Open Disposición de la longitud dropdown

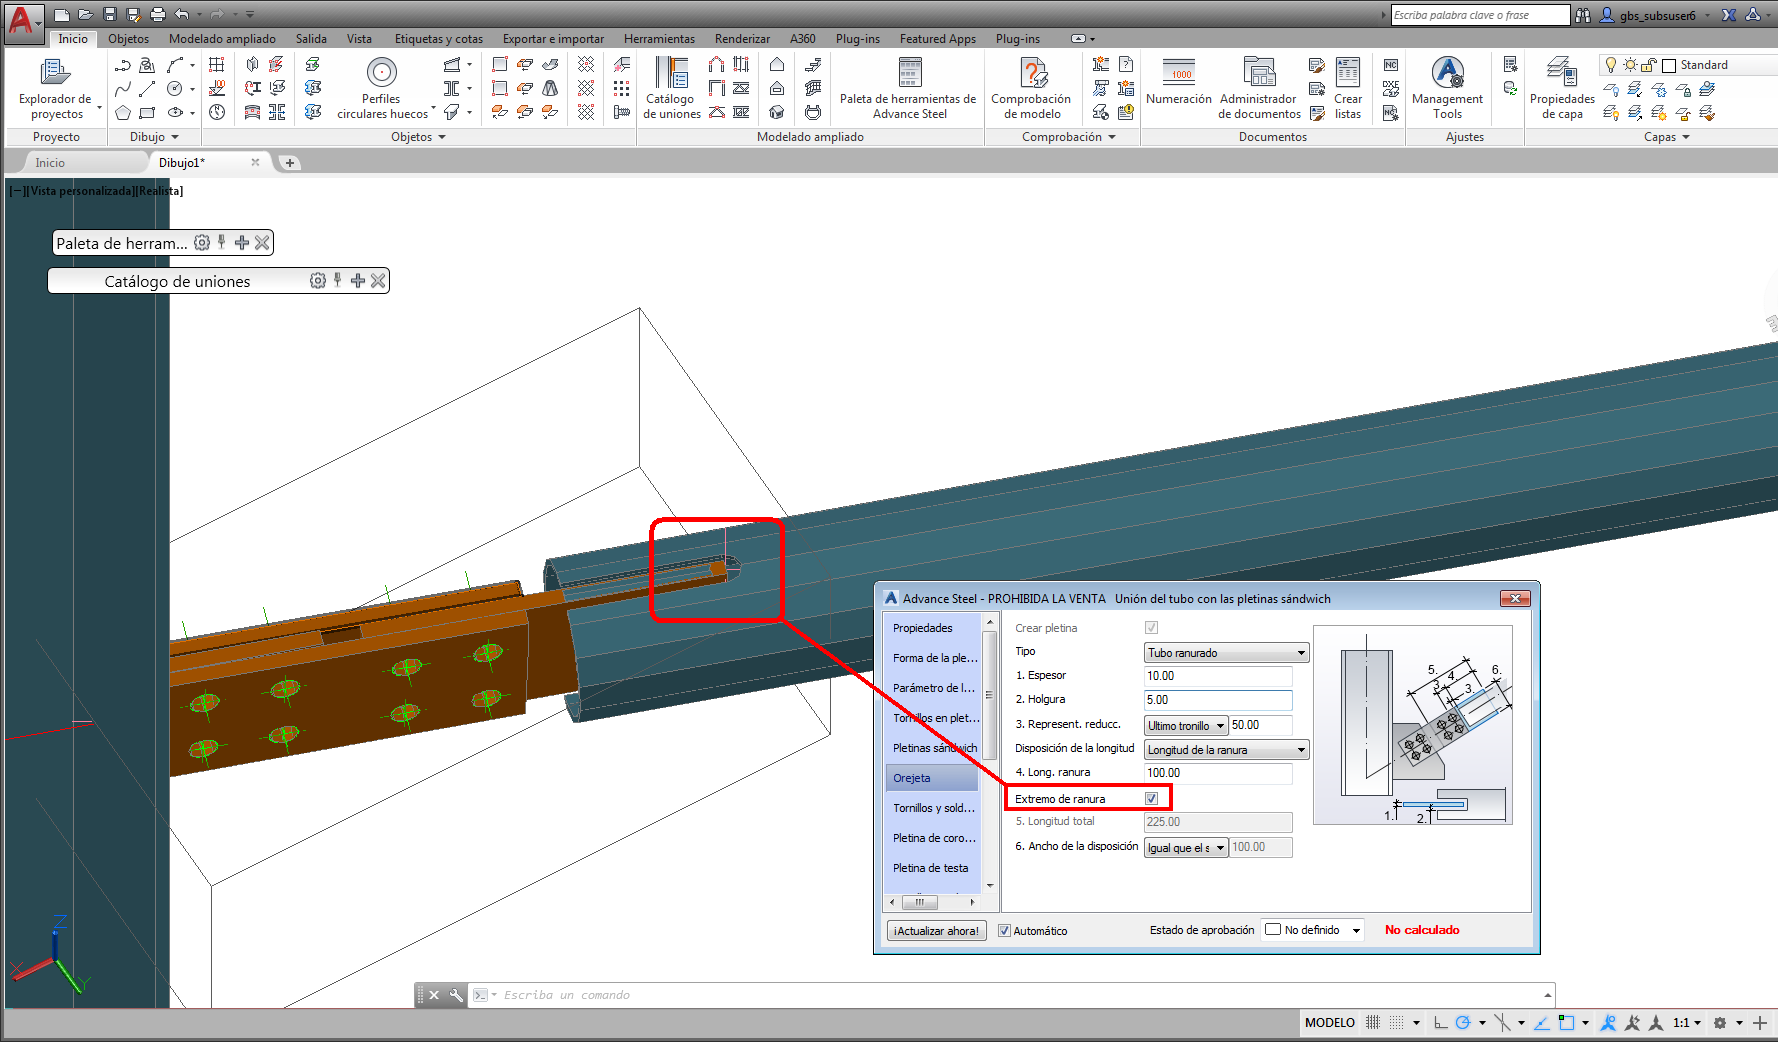[x=1226, y=750]
